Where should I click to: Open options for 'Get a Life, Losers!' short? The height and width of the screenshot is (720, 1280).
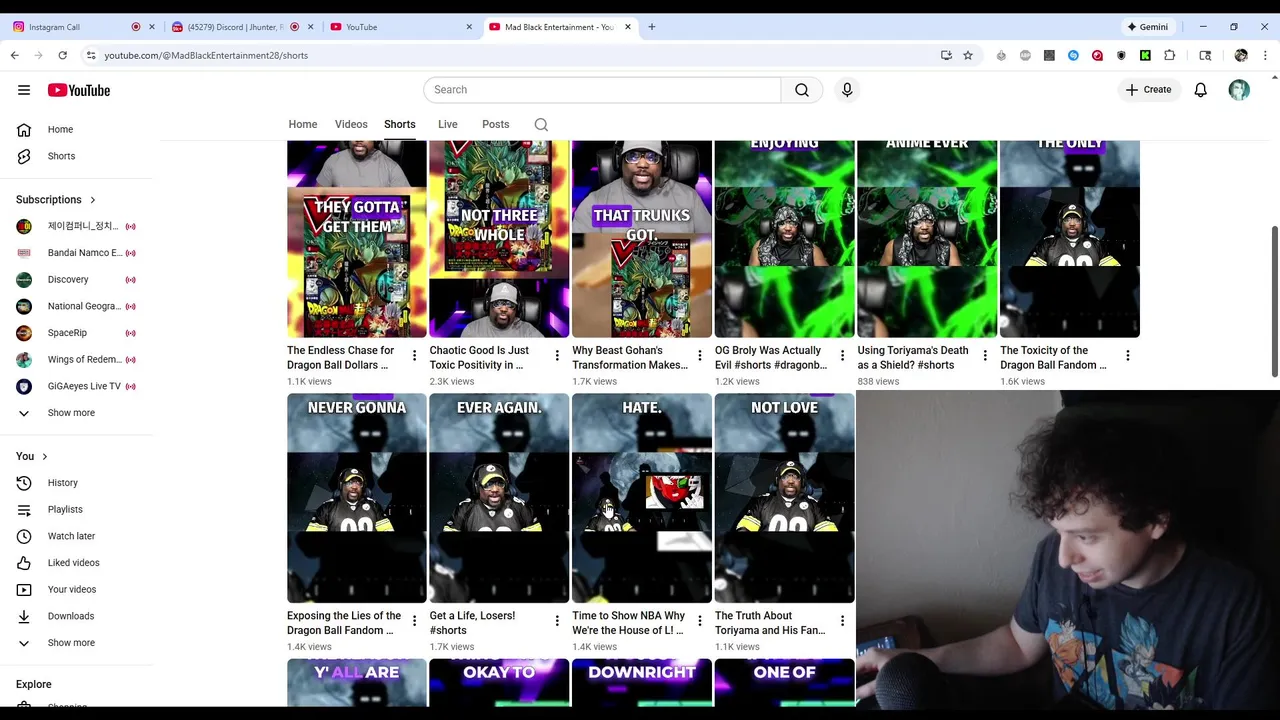pyautogui.click(x=557, y=621)
